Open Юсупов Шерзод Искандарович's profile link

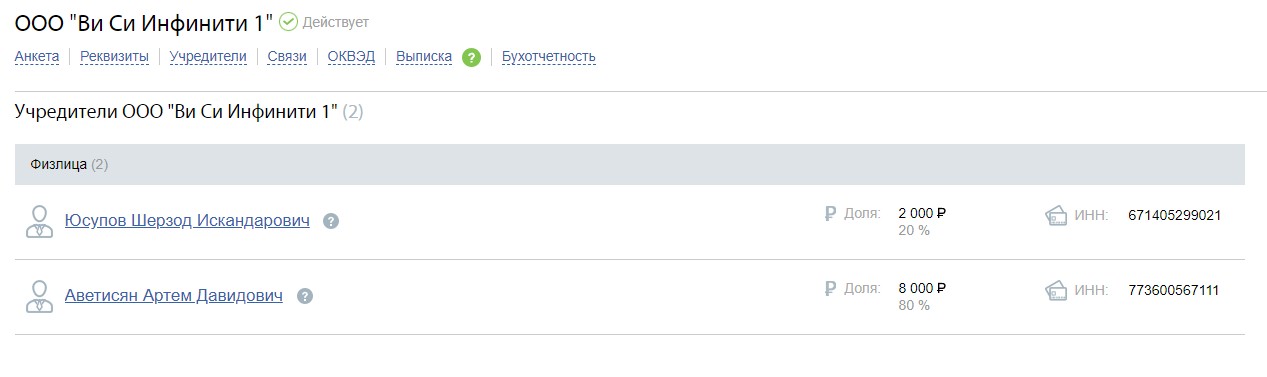coord(187,220)
